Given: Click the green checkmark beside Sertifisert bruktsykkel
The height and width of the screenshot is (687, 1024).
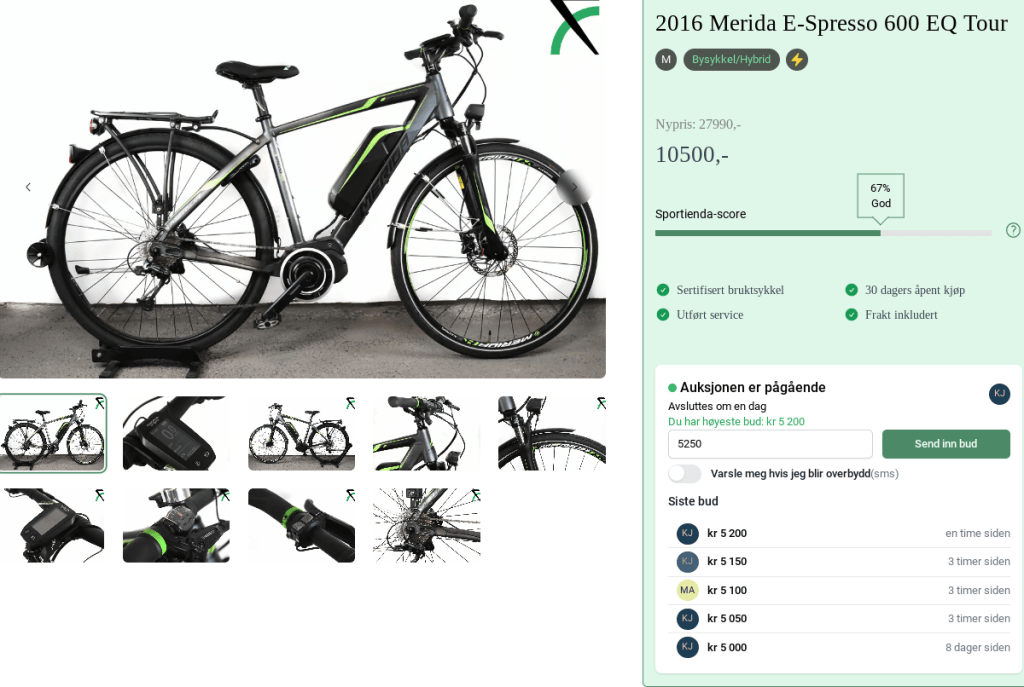Looking at the screenshot, I should pos(663,290).
